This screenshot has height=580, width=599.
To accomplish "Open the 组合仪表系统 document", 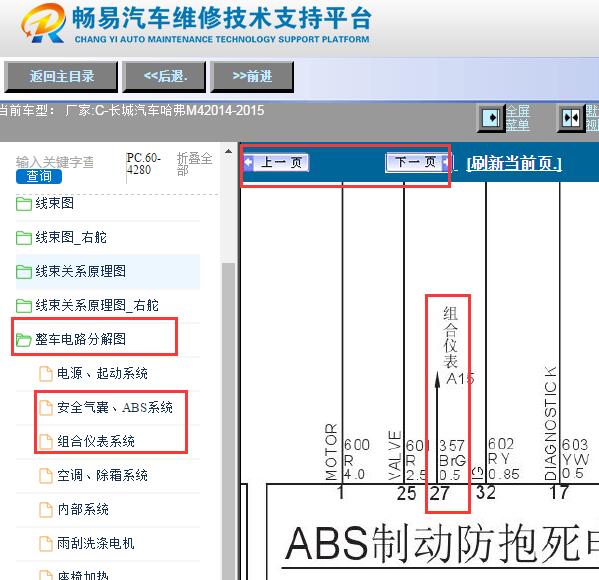I will pos(96,441).
